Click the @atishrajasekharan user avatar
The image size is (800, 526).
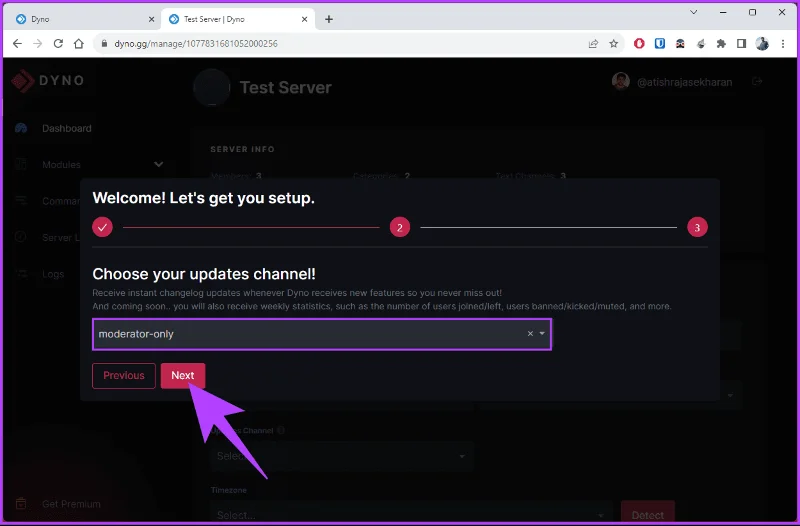point(620,82)
